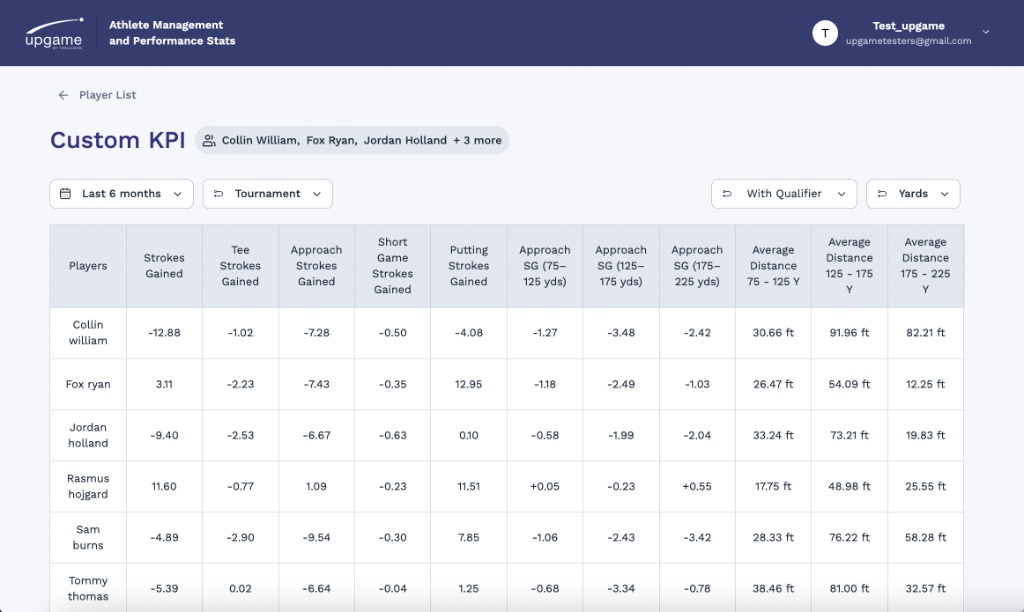Image resolution: width=1024 pixels, height=612 pixels.
Task: Click Tommy thomas' 38.46 ft distance cell
Action: [773, 588]
